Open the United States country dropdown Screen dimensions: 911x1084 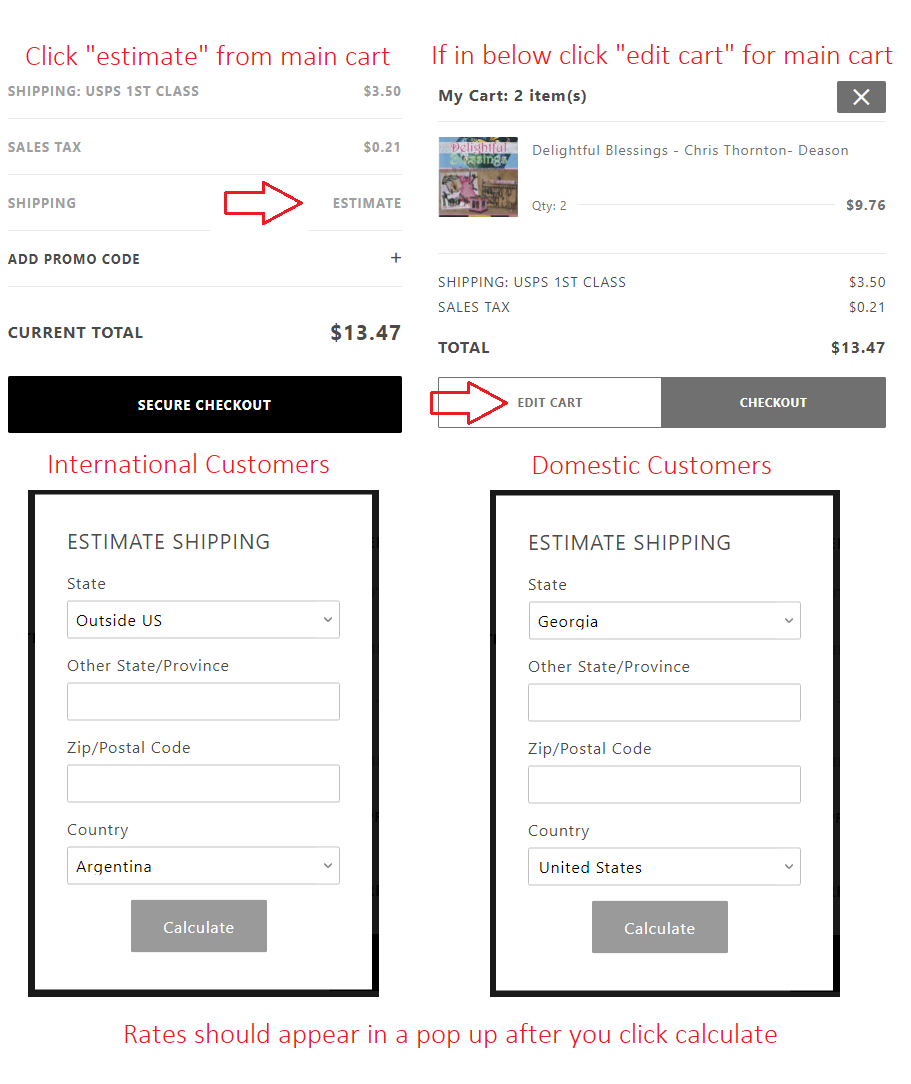(664, 867)
